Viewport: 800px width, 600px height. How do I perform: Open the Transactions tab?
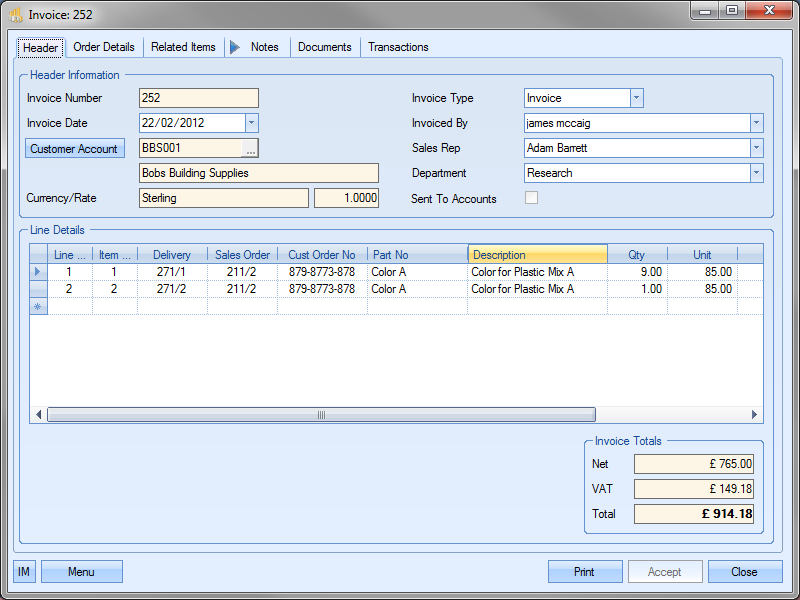(398, 47)
